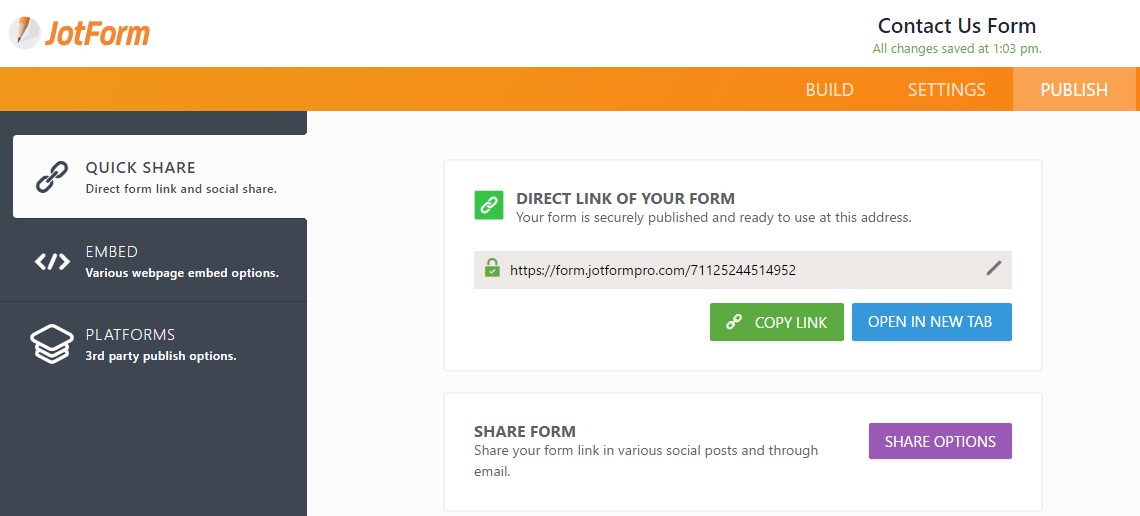The image size is (1140, 516).
Task: Click the green direct link icon
Action: [x=489, y=205]
